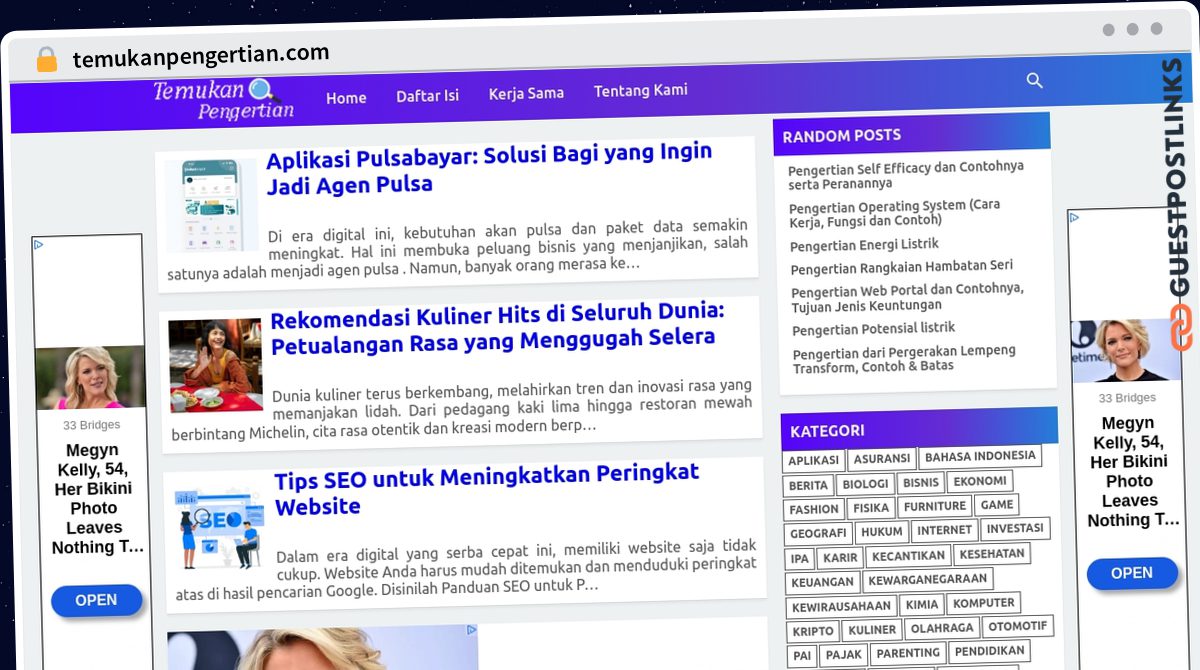Click the padlock icon beside the URL

pyautogui.click(x=46, y=59)
